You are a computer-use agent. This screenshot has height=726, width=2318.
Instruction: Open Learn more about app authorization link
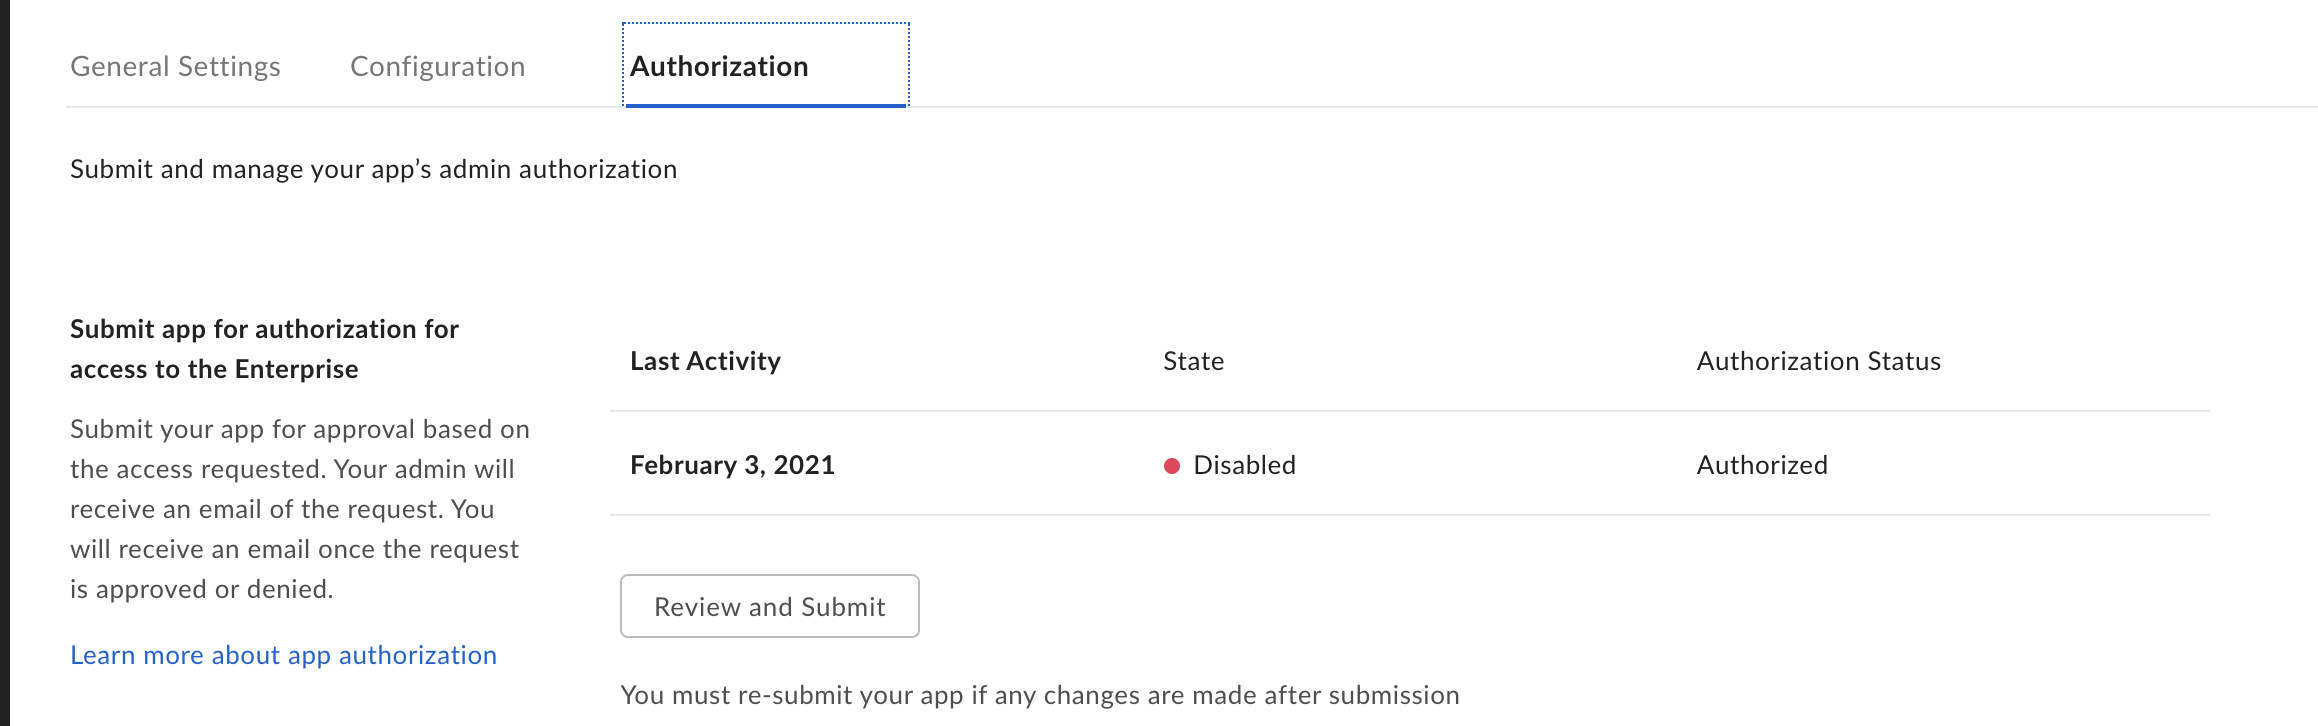click(283, 655)
